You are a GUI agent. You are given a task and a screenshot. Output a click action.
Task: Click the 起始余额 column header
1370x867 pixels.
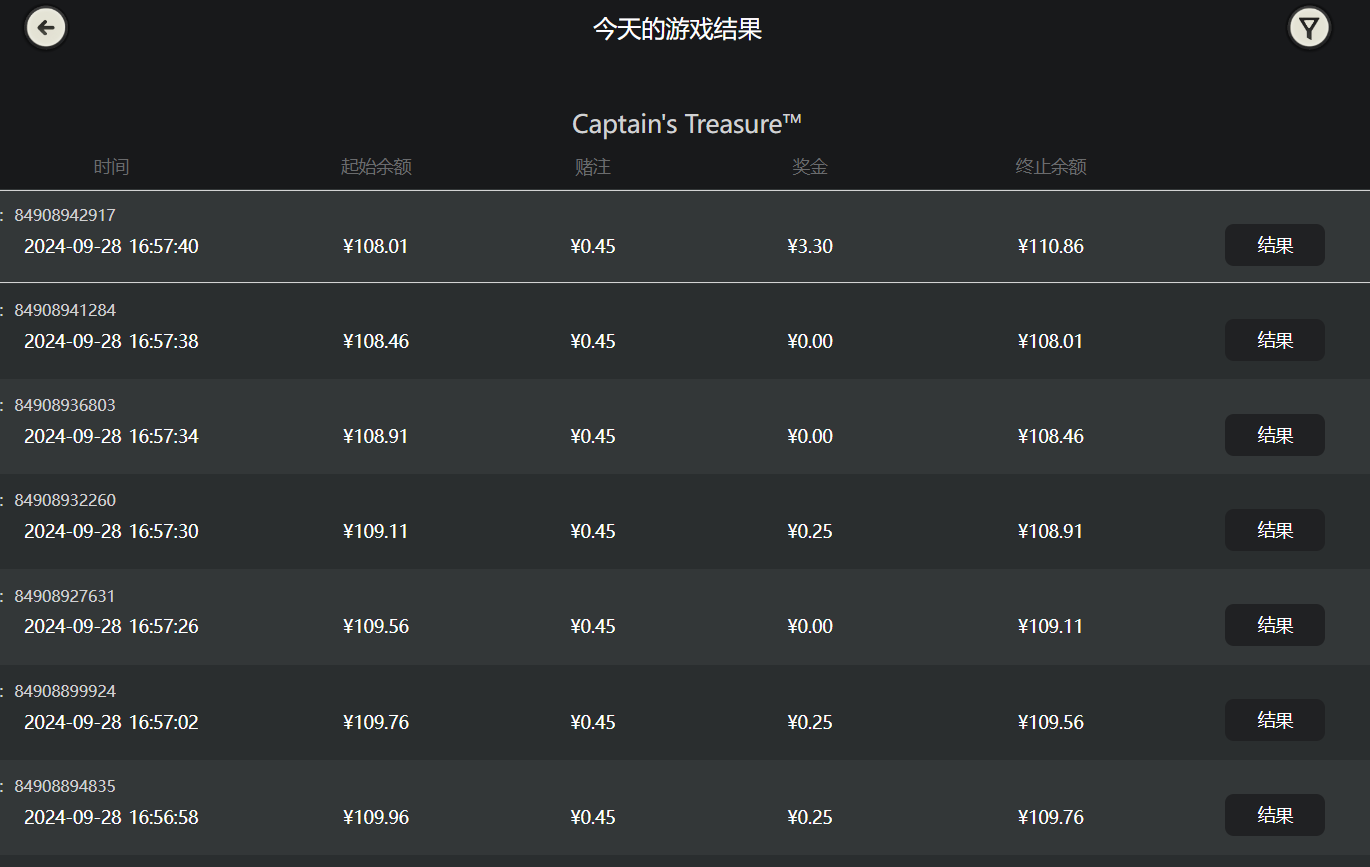(x=376, y=167)
